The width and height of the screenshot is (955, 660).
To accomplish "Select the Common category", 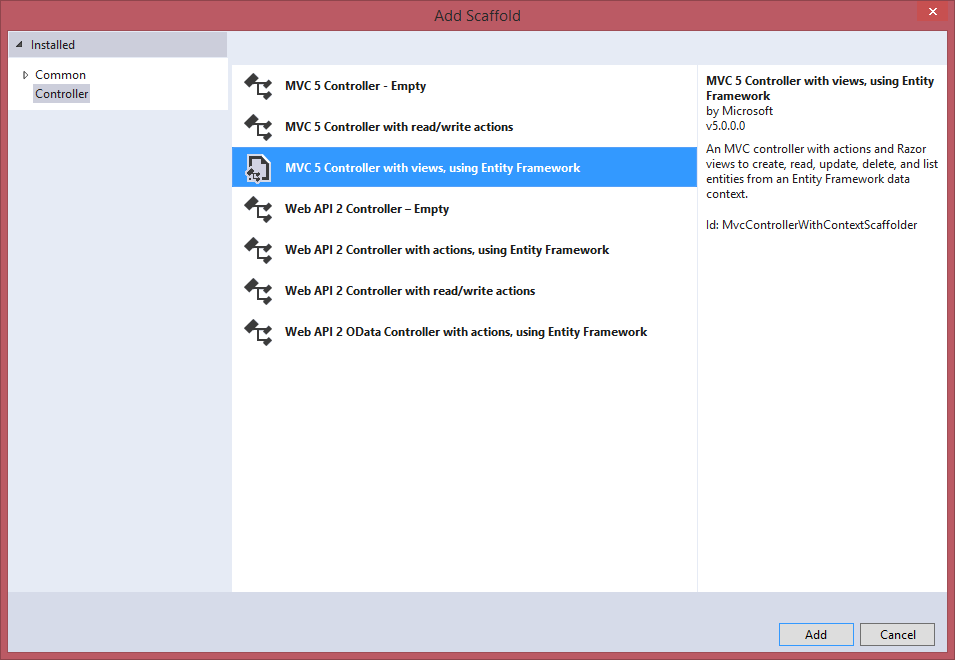I will 60,75.
